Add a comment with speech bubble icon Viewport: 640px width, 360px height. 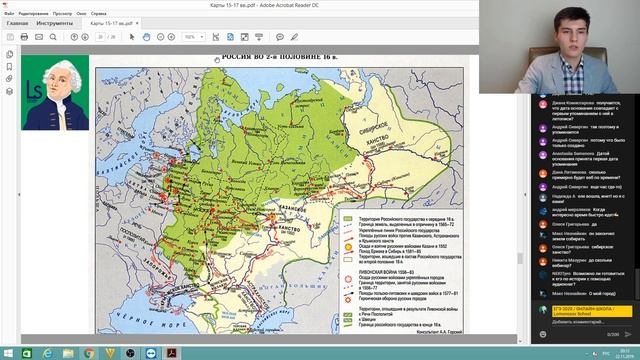point(280,37)
